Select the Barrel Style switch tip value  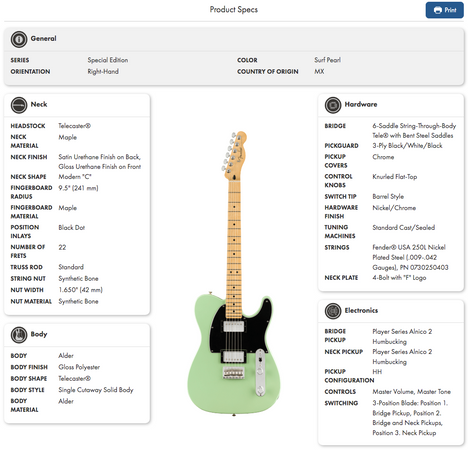coord(388,196)
